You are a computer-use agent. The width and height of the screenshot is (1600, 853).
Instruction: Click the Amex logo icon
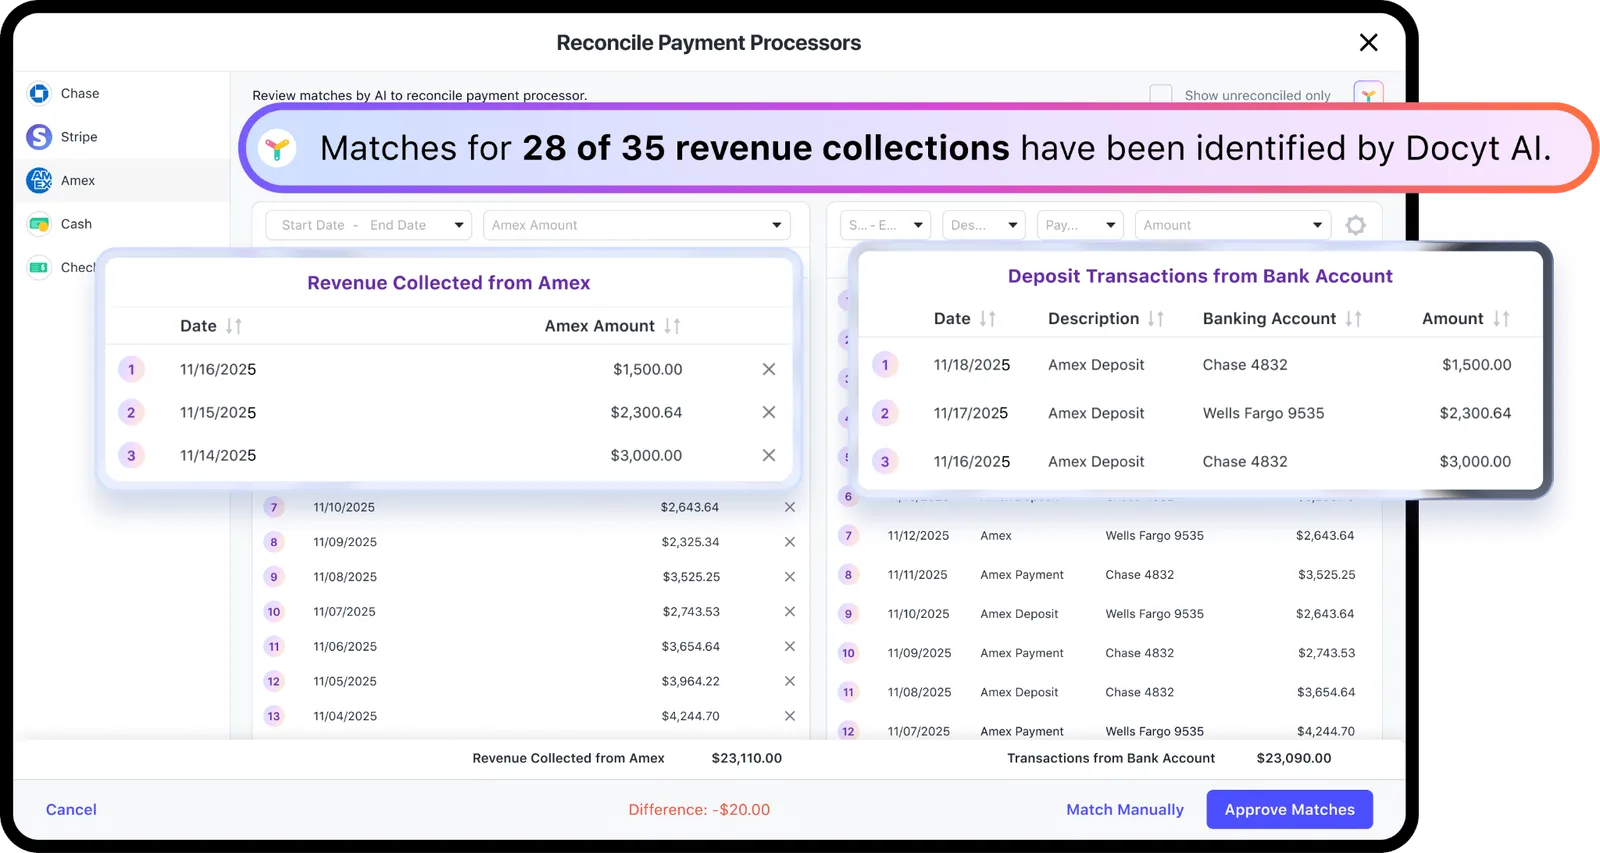coord(39,180)
